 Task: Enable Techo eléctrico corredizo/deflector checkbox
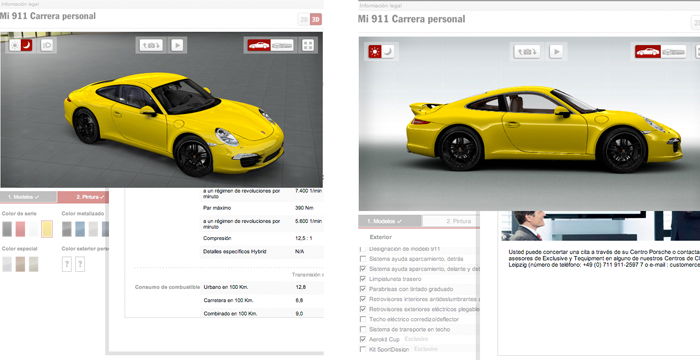click(x=363, y=319)
